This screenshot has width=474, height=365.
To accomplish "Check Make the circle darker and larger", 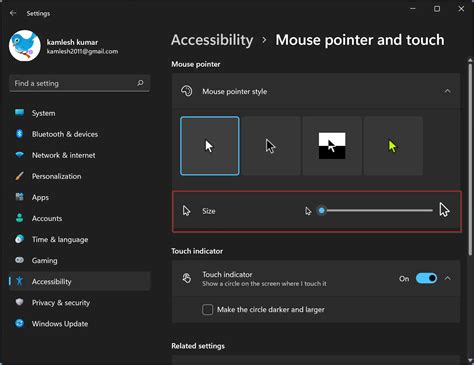I will click(207, 309).
